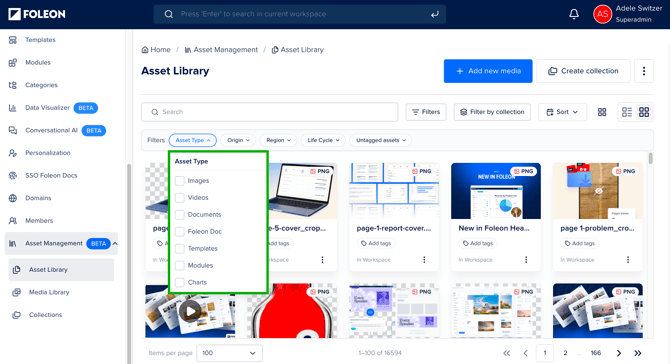The image size is (670, 364).
Task: Check the Images asset type
Action: click(180, 181)
